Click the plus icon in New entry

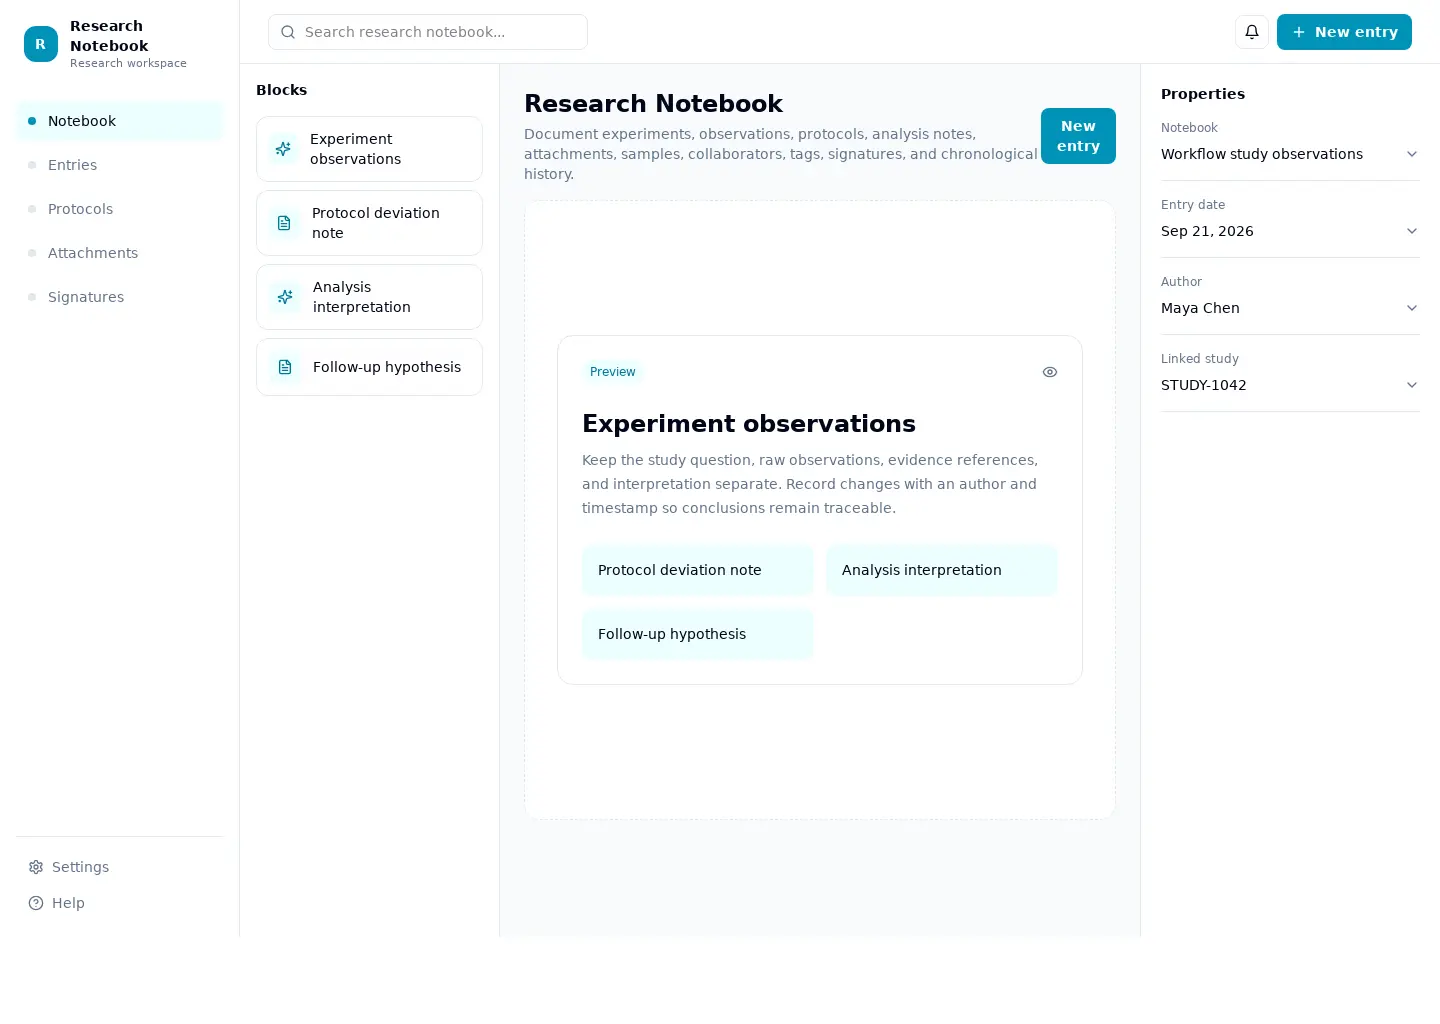point(1299,32)
